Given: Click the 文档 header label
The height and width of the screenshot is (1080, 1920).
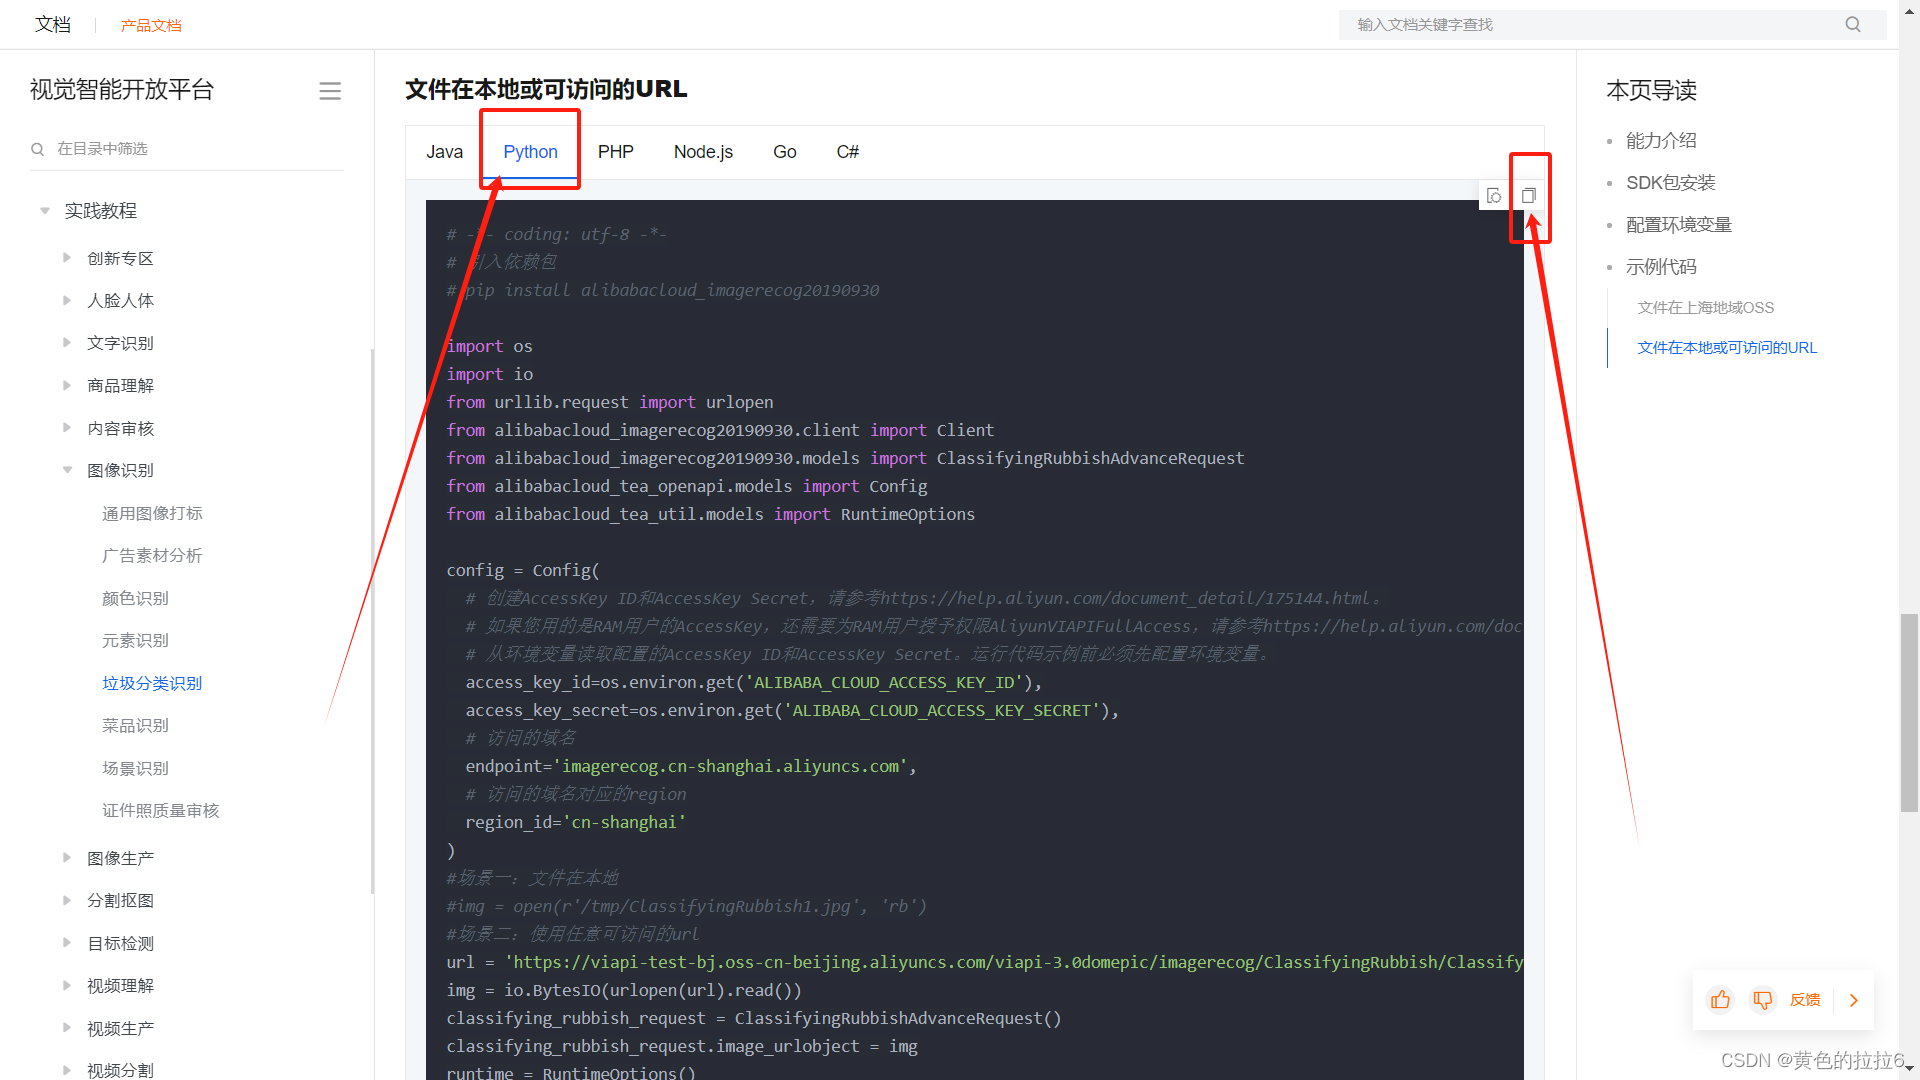Looking at the screenshot, I should coord(53,24).
